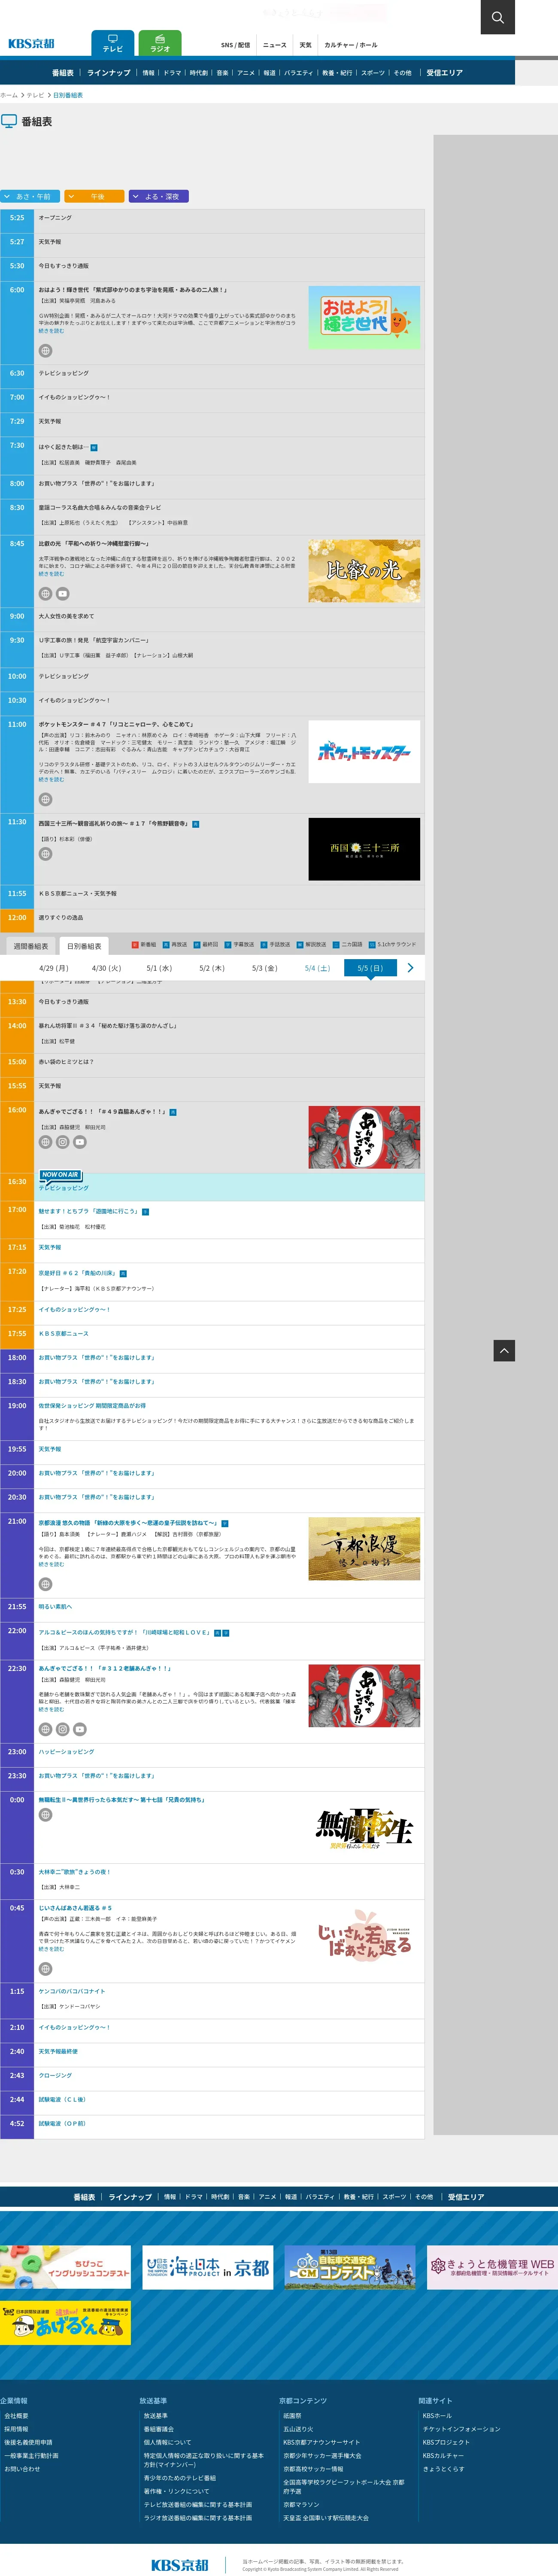
Task: Switch to 週間番組表 tab
Action: coord(31,946)
